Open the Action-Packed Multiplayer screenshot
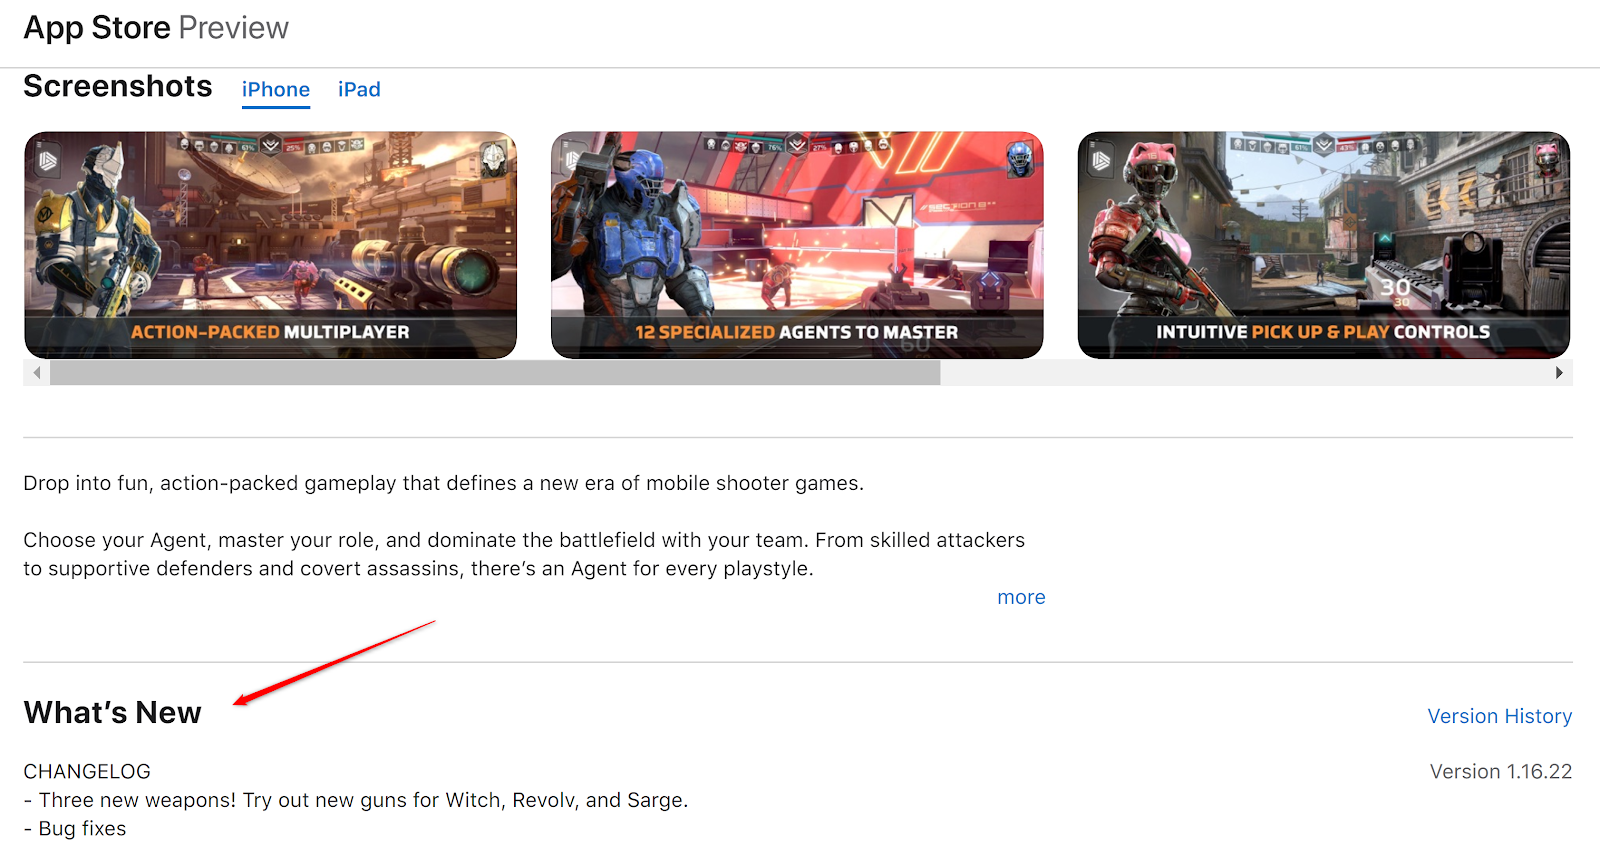 270,245
